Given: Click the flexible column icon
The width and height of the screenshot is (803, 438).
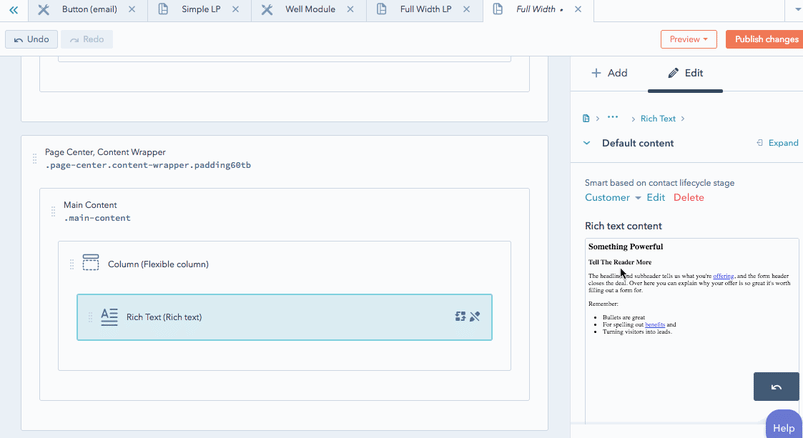Looking at the screenshot, I should pos(91,262).
